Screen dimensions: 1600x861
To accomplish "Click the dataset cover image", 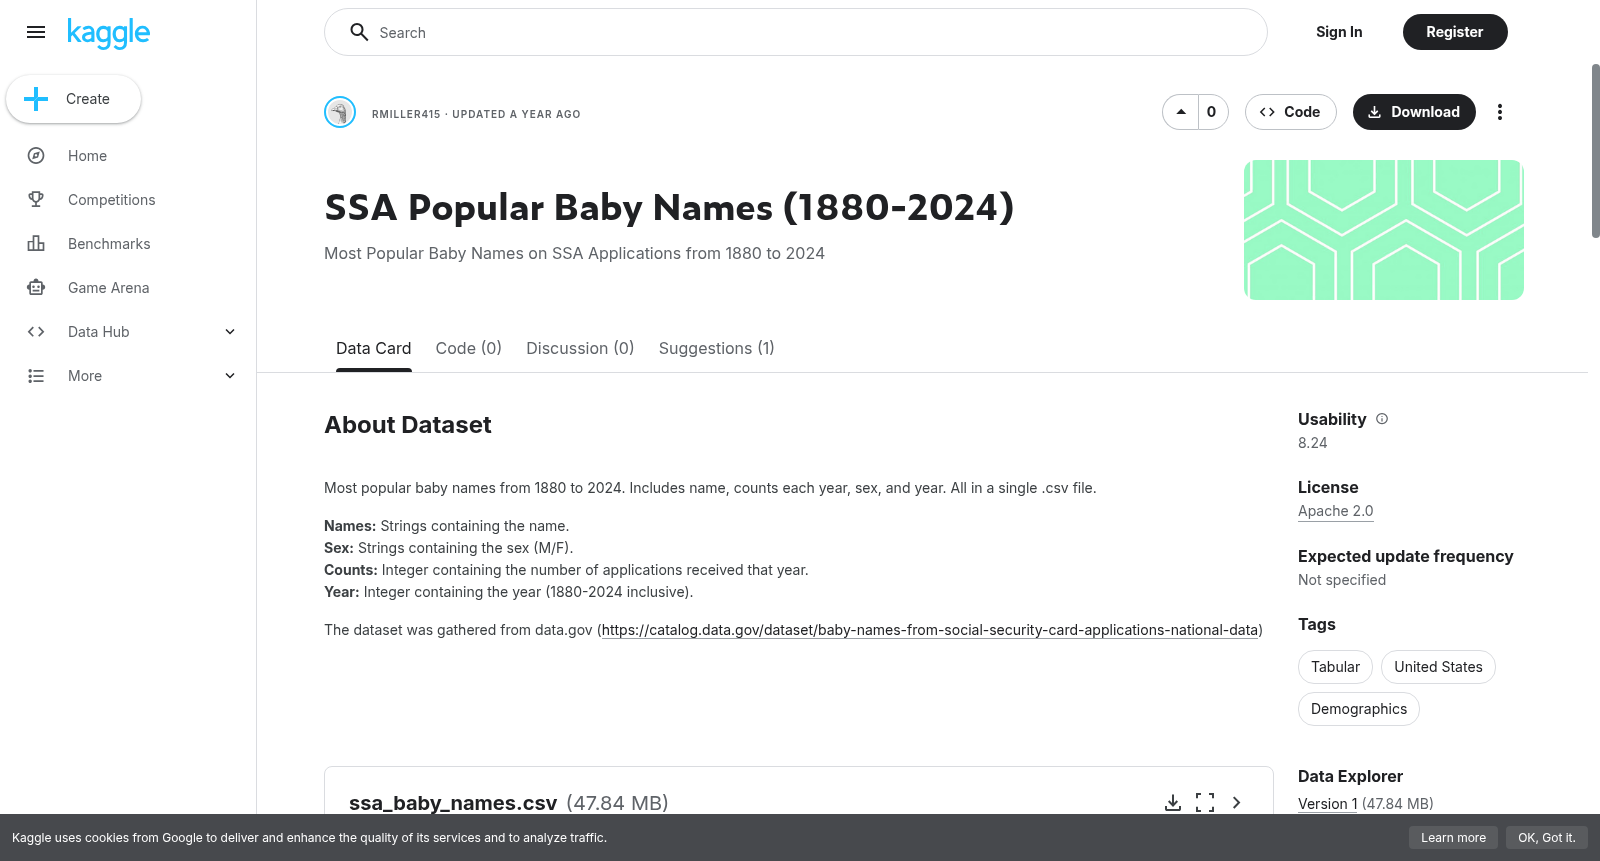I will [x=1384, y=230].
